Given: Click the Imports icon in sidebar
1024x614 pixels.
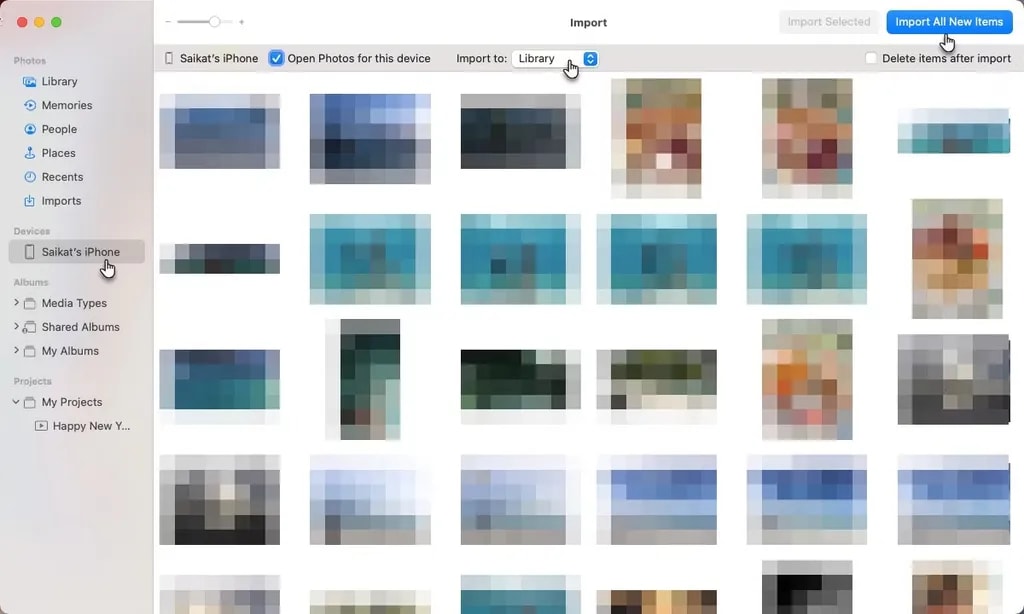Looking at the screenshot, I should 30,201.
